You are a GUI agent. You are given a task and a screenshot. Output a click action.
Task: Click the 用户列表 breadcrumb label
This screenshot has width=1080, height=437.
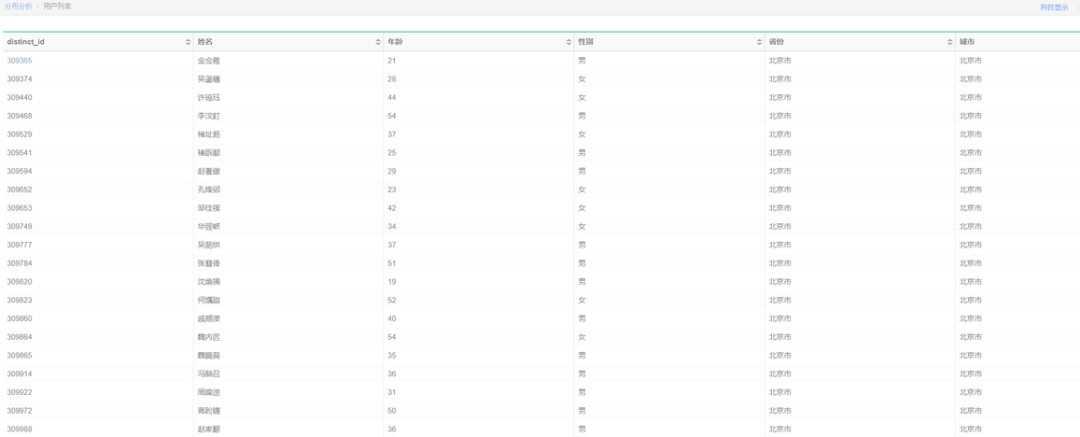coord(57,6)
